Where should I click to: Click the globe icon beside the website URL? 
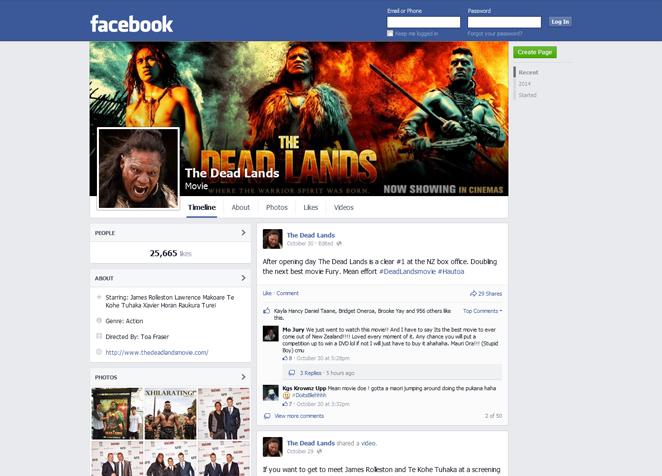pos(99,352)
